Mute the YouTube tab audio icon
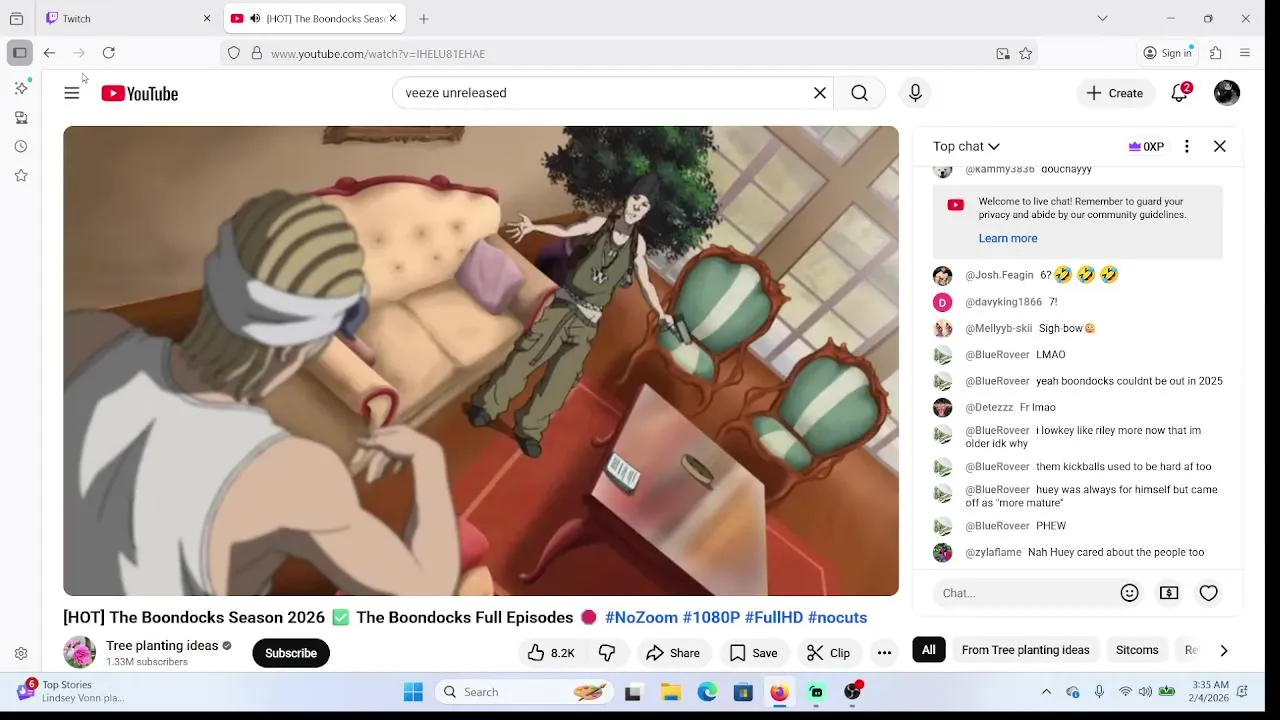Image resolution: width=1280 pixels, height=720 pixels. (x=256, y=18)
